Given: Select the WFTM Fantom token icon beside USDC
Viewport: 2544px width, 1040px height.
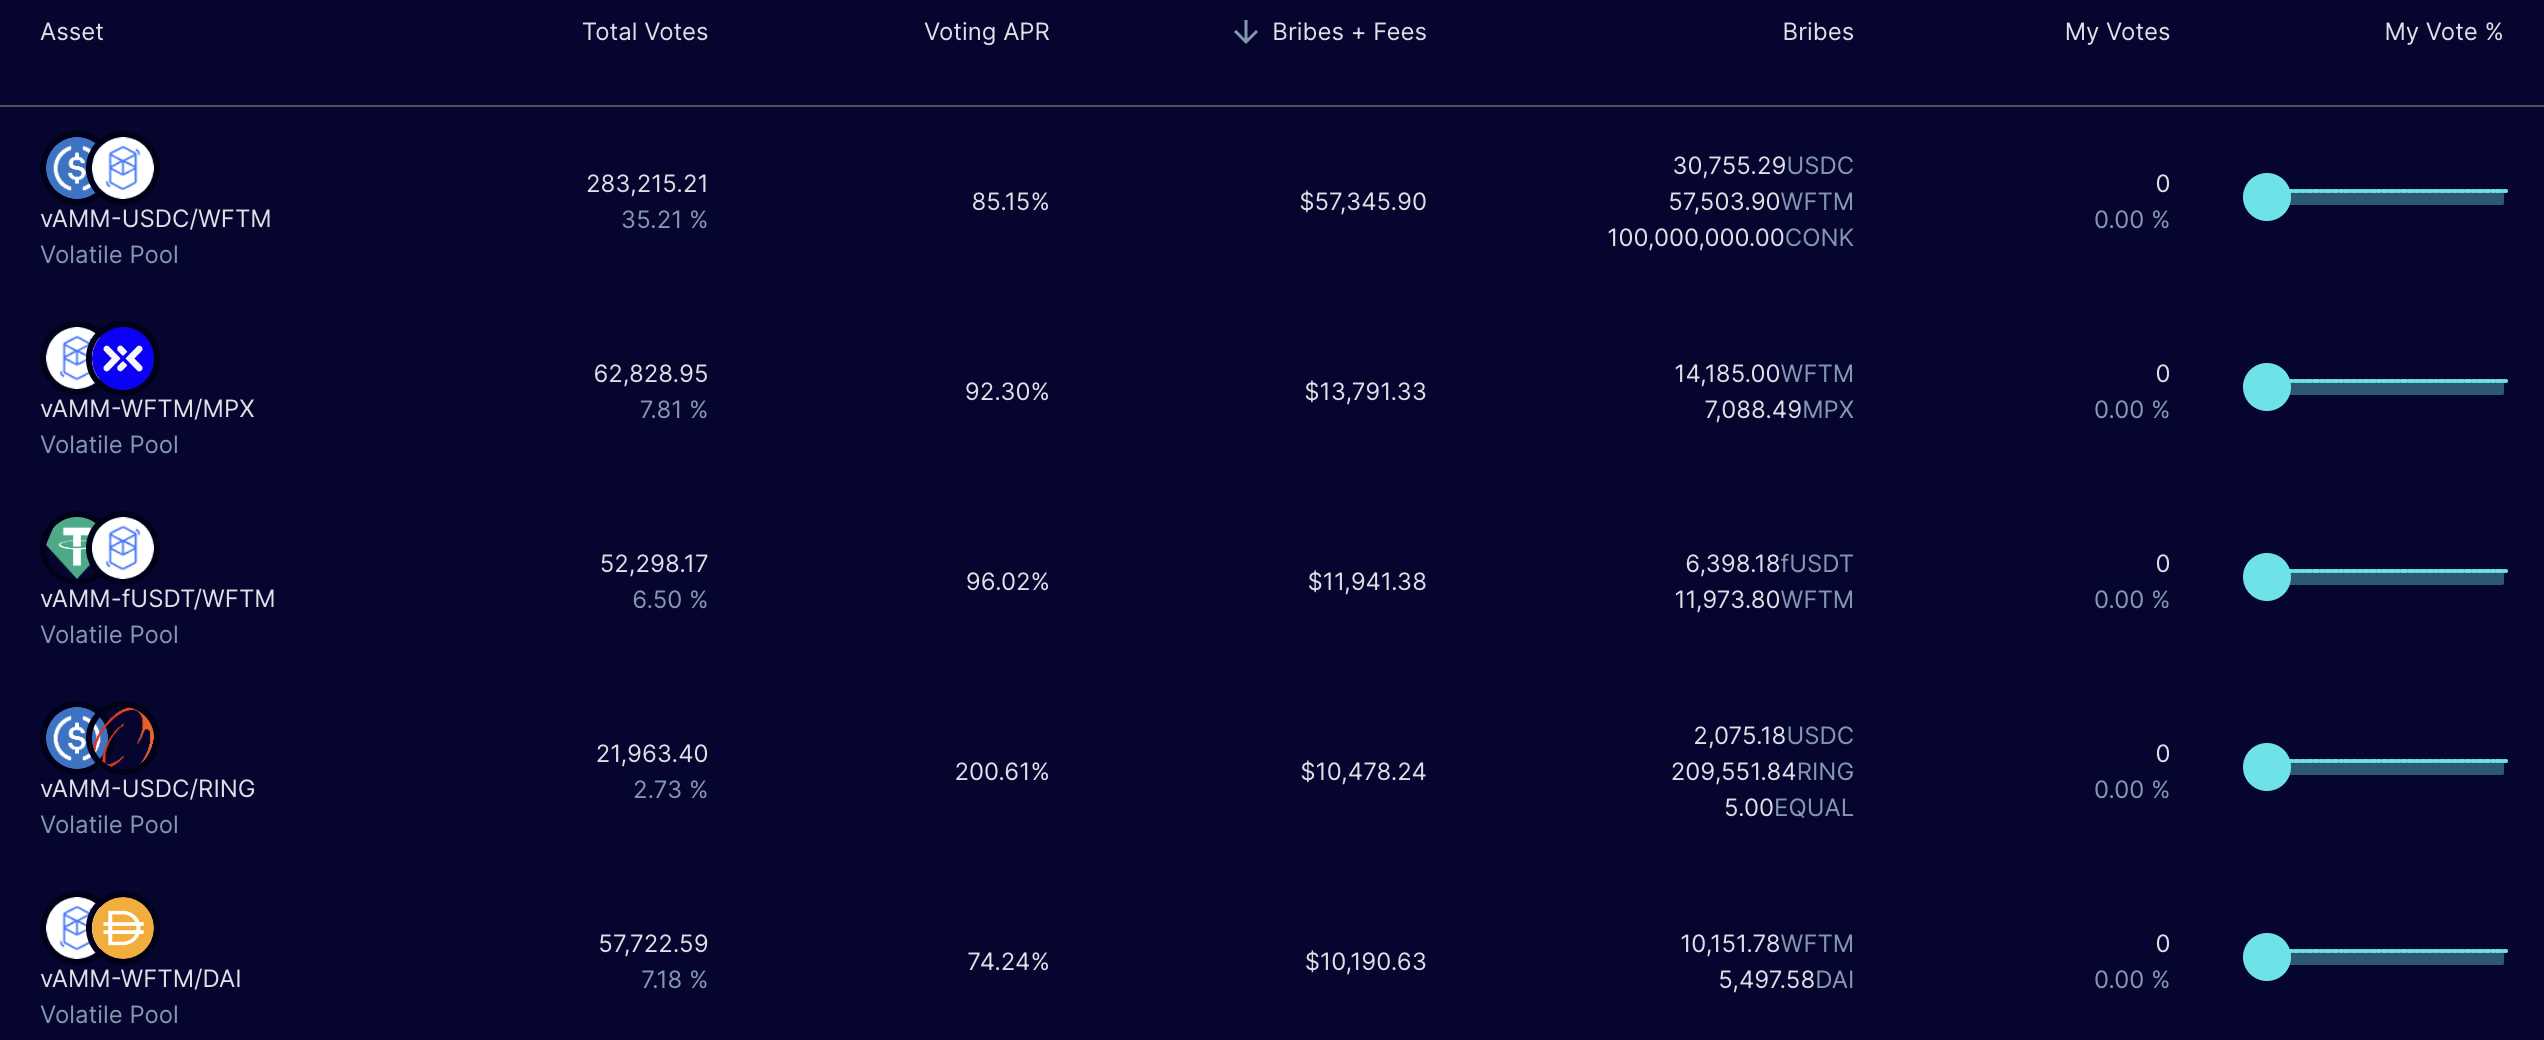Looking at the screenshot, I should point(122,168).
